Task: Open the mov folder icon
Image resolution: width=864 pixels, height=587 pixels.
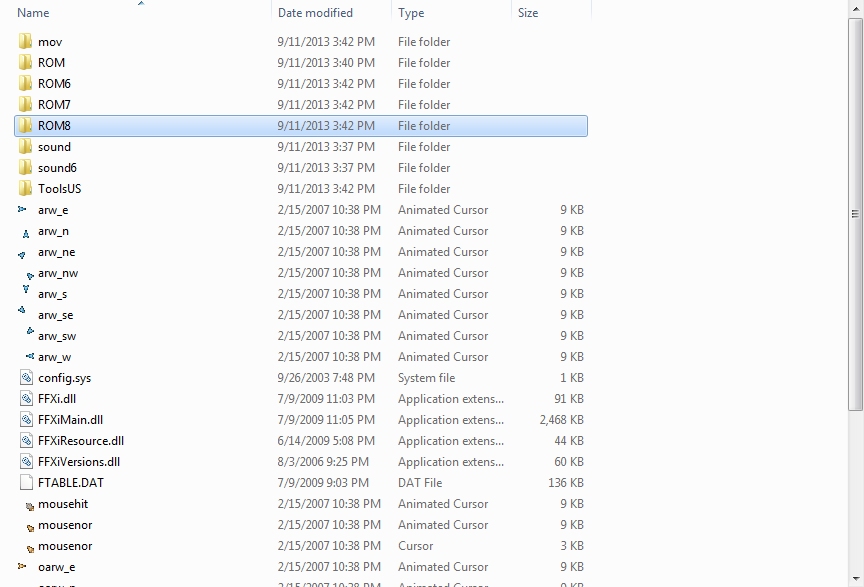Action: pyautogui.click(x=26, y=42)
